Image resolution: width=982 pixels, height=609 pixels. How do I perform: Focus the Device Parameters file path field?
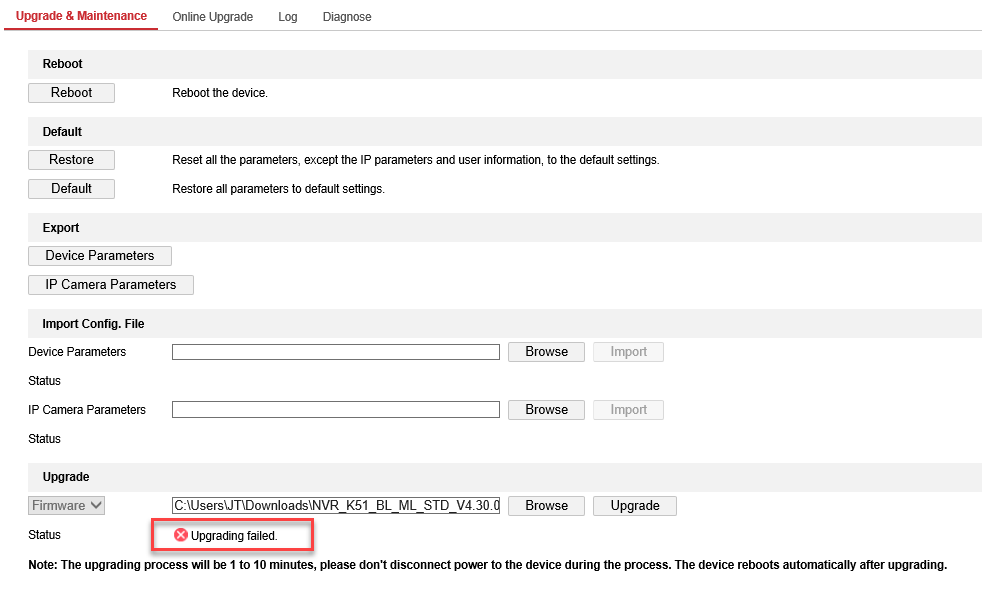(x=335, y=352)
